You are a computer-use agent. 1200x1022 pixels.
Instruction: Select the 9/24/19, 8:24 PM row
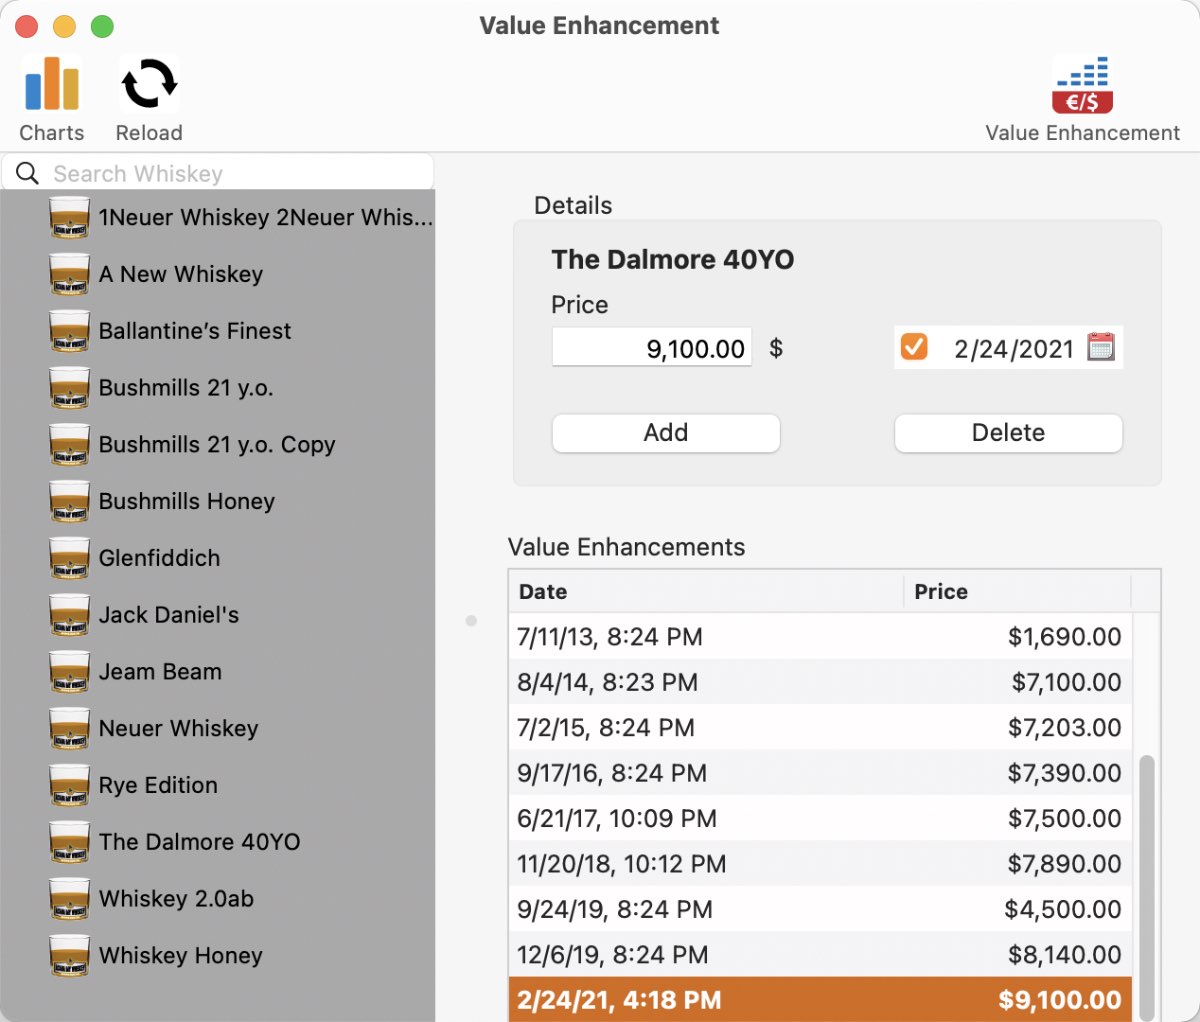tap(821, 909)
